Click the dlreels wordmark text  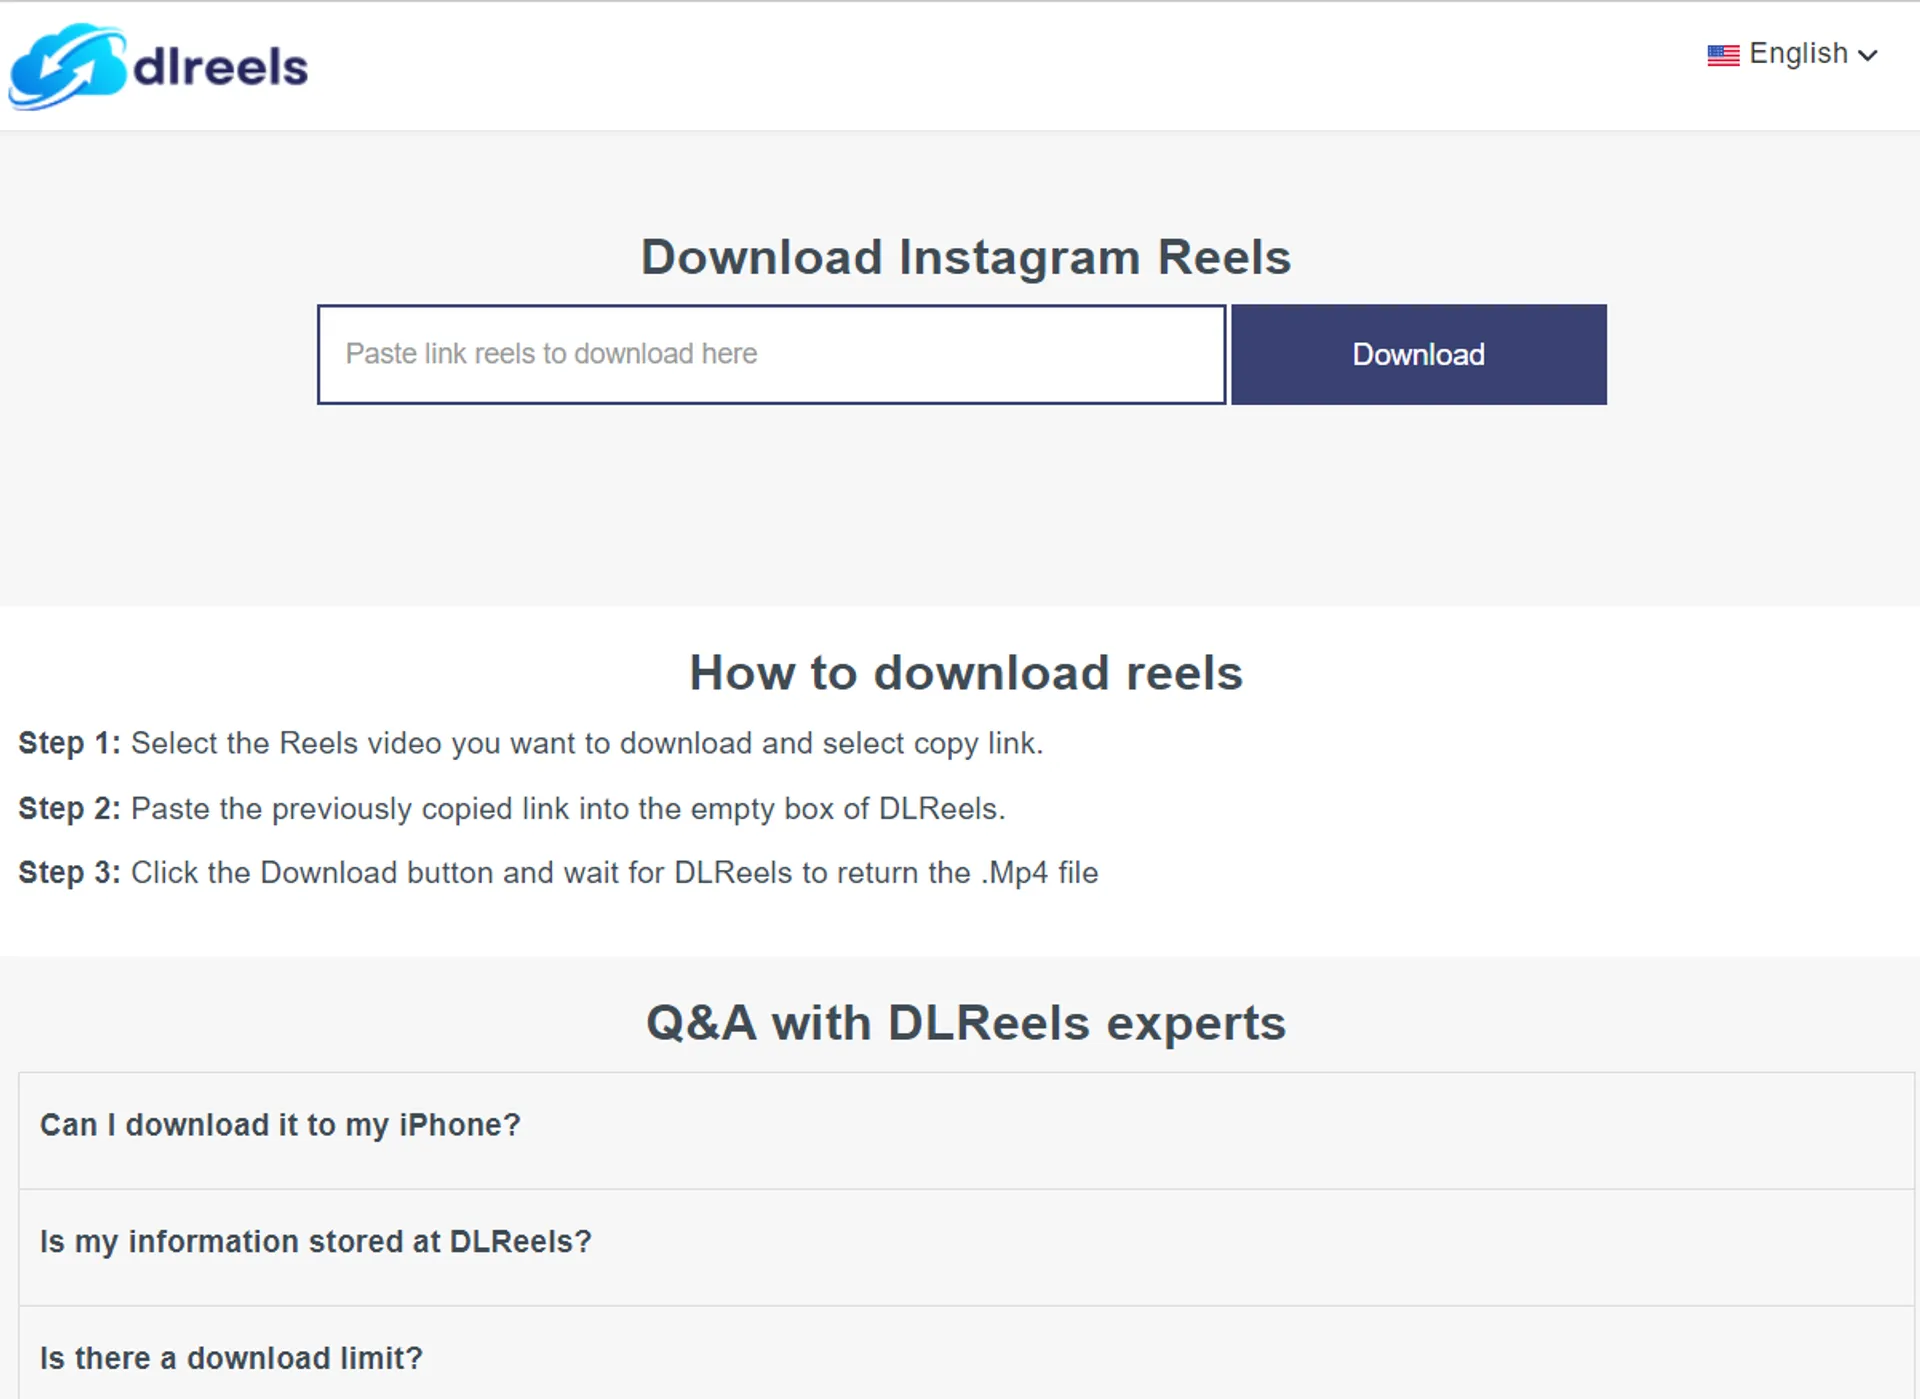220,68
